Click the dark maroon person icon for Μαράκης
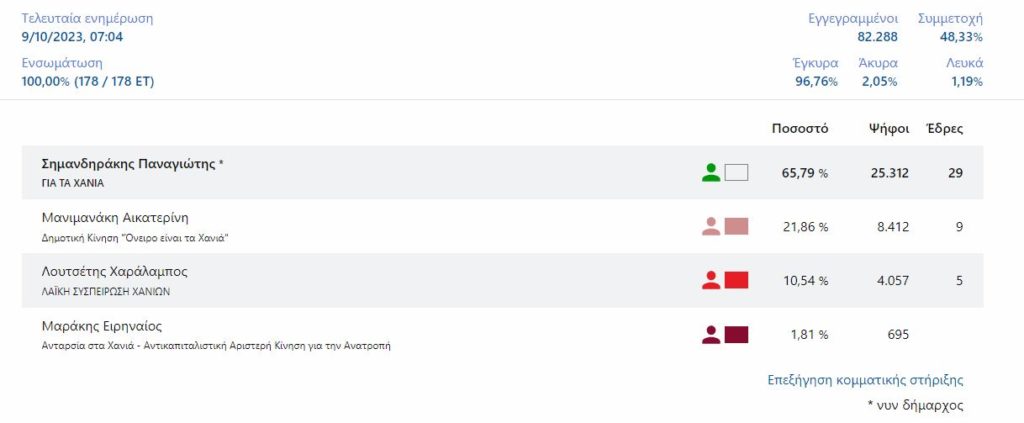Viewport: 1024px width, 423px height. pos(711,335)
